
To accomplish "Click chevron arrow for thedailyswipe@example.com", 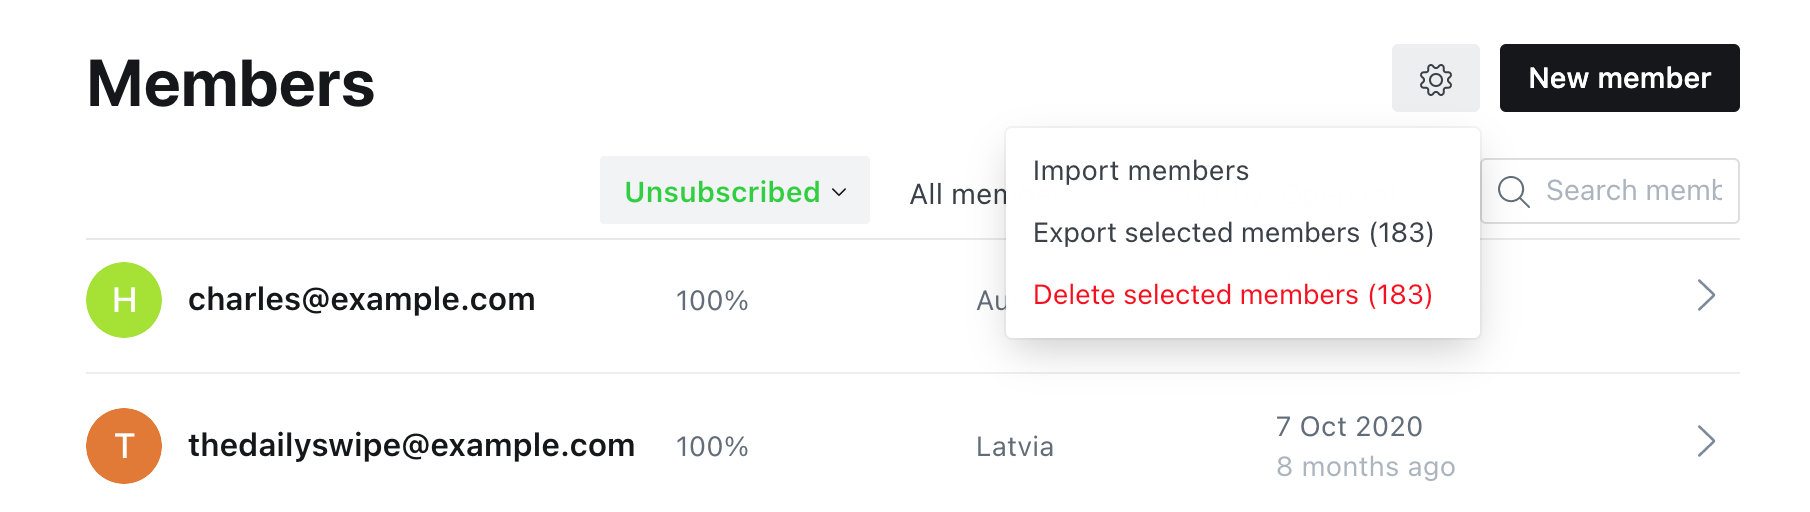I will [x=1706, y=441].
